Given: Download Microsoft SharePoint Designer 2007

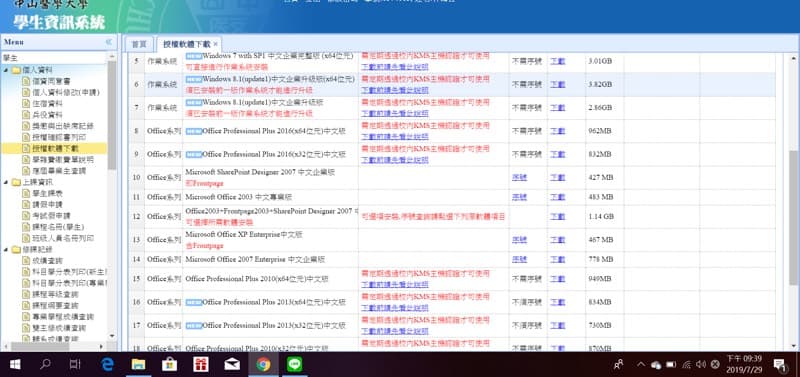Looking at the screenshot, I should [558, 178].
